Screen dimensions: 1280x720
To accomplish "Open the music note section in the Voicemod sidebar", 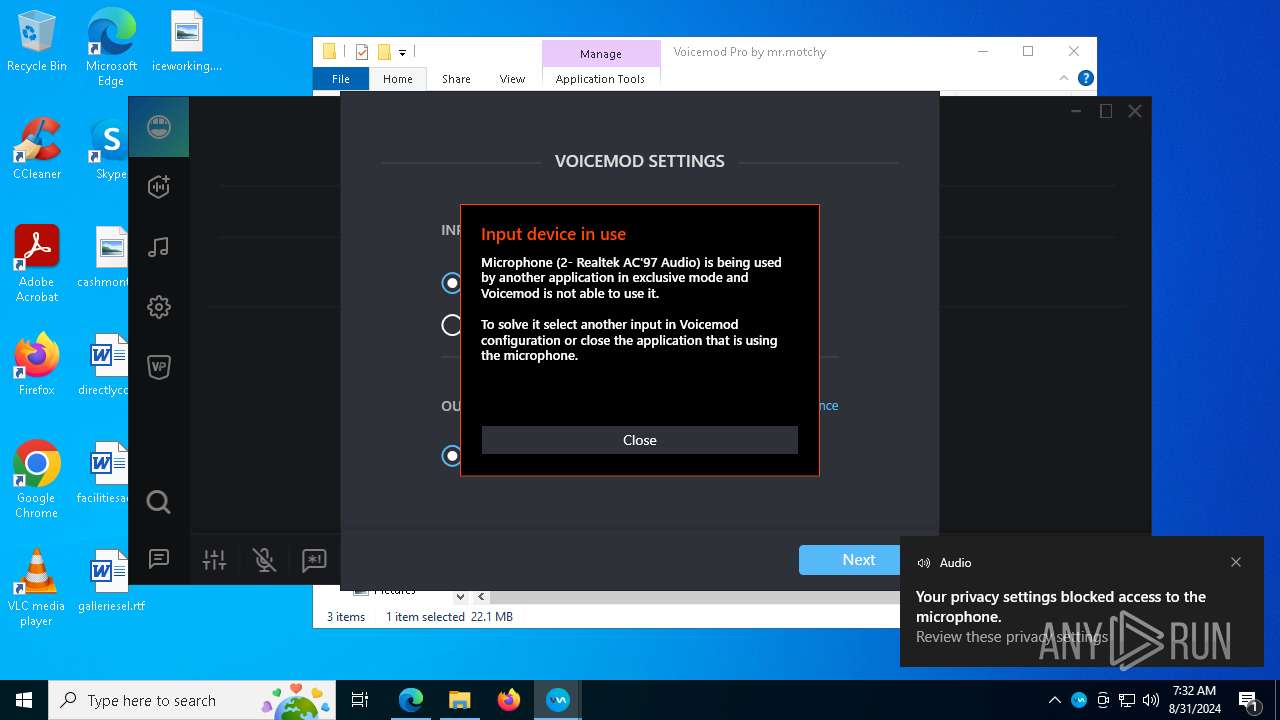I will click(x=159, y=247).
